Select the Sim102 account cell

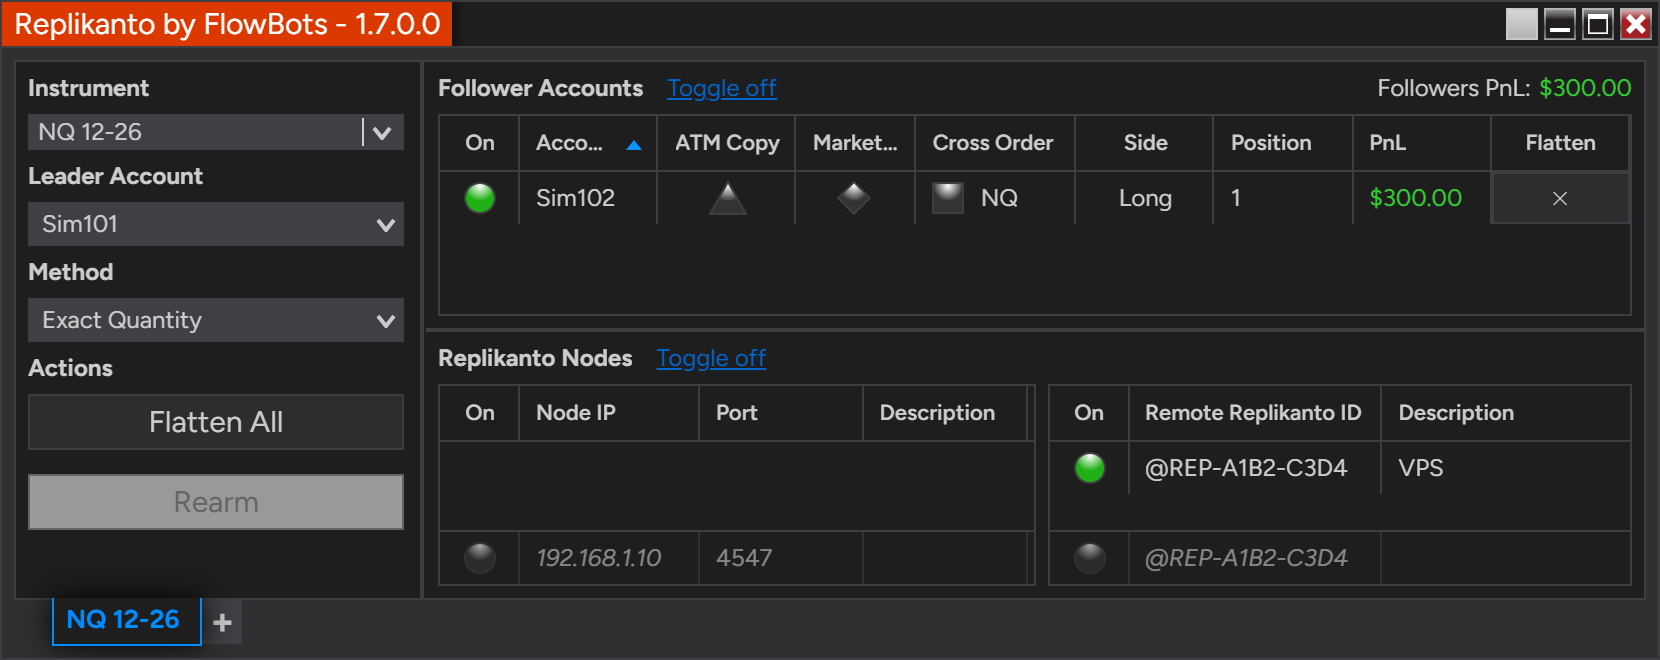[588, 198]
